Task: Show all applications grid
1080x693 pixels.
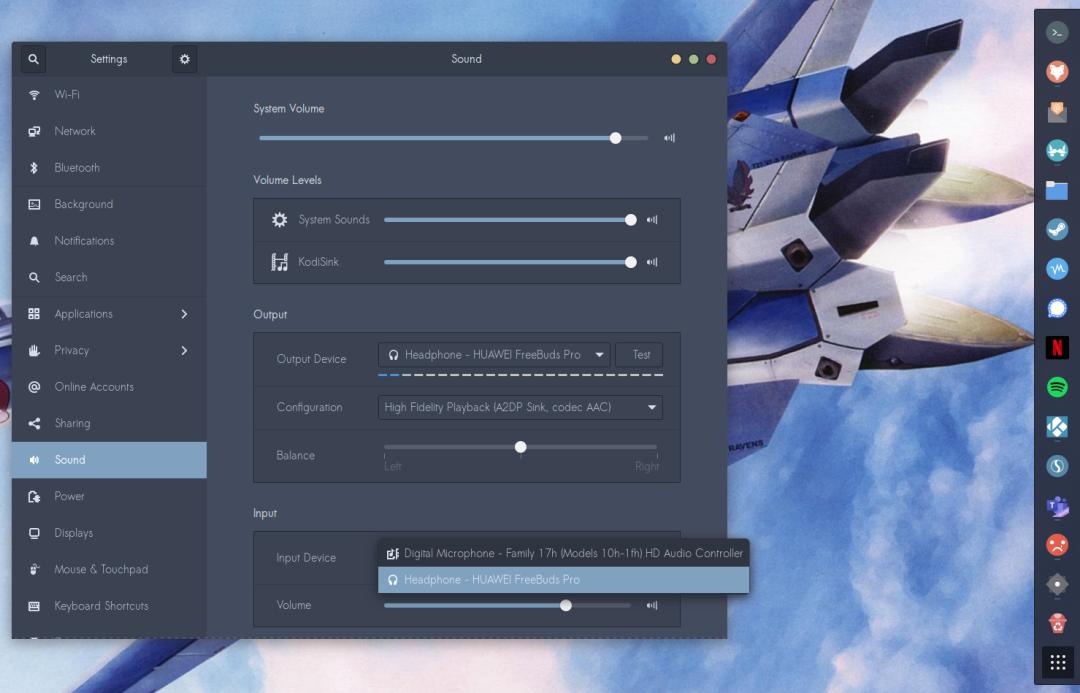Action: [1057, 663]
